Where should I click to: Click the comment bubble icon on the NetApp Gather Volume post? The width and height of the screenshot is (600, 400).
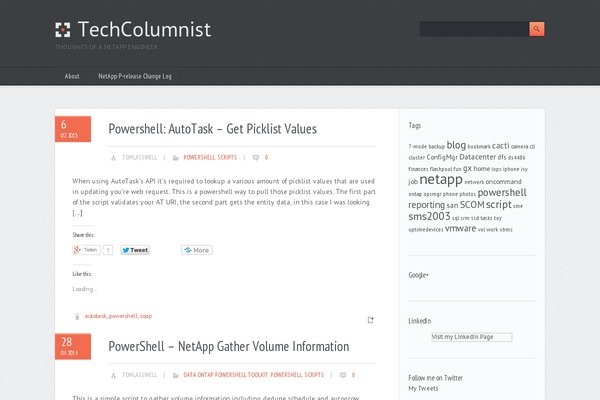pyautogui.click(x=343, y=375)
